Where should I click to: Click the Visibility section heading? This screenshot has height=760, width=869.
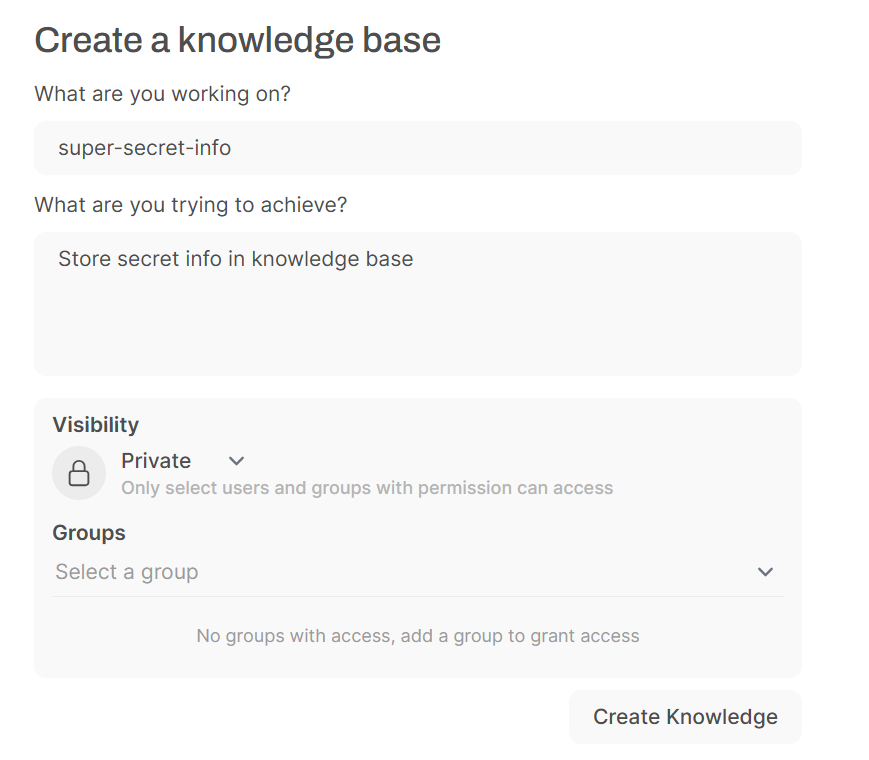click(96, 425)
